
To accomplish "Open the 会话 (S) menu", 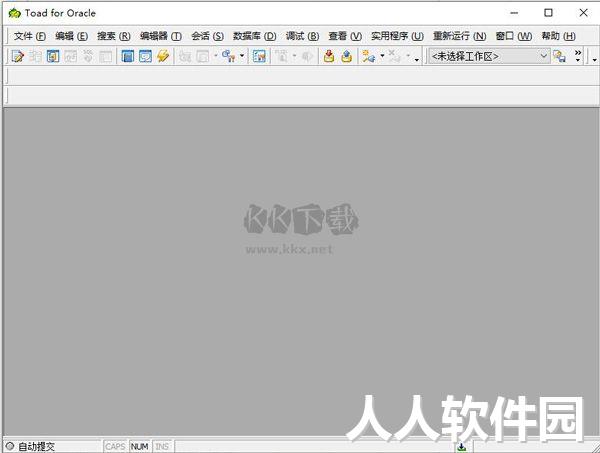I will (207, 36).
